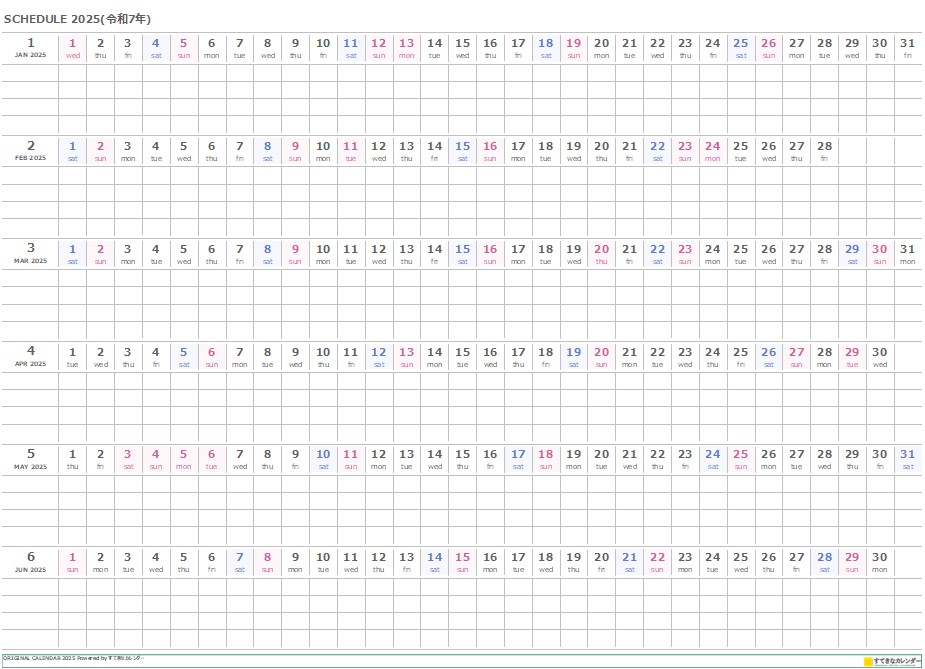Image resolution: width=925 pixels, height=669 pixels.
Task: Select February 28 Friday date cell
Action: pyautogui.click(x=824, y=151)
